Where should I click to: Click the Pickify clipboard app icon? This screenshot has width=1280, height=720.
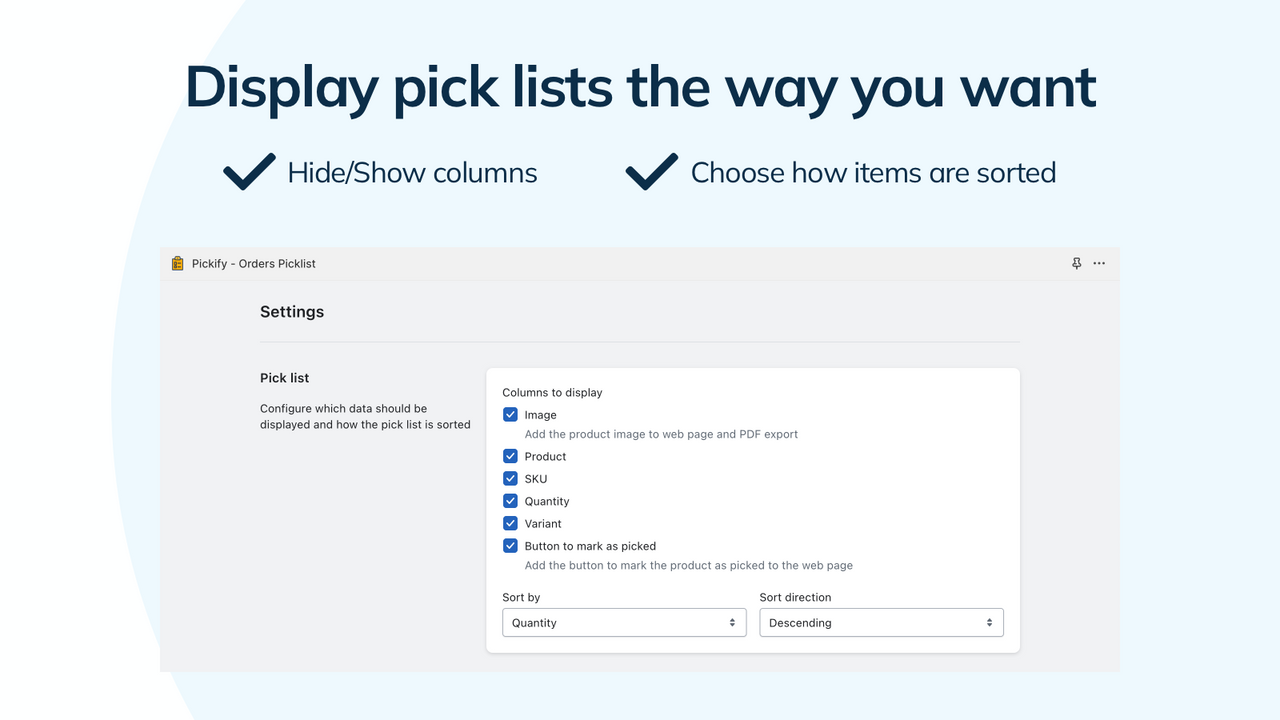pyautogui.click(x=176, y=263)
